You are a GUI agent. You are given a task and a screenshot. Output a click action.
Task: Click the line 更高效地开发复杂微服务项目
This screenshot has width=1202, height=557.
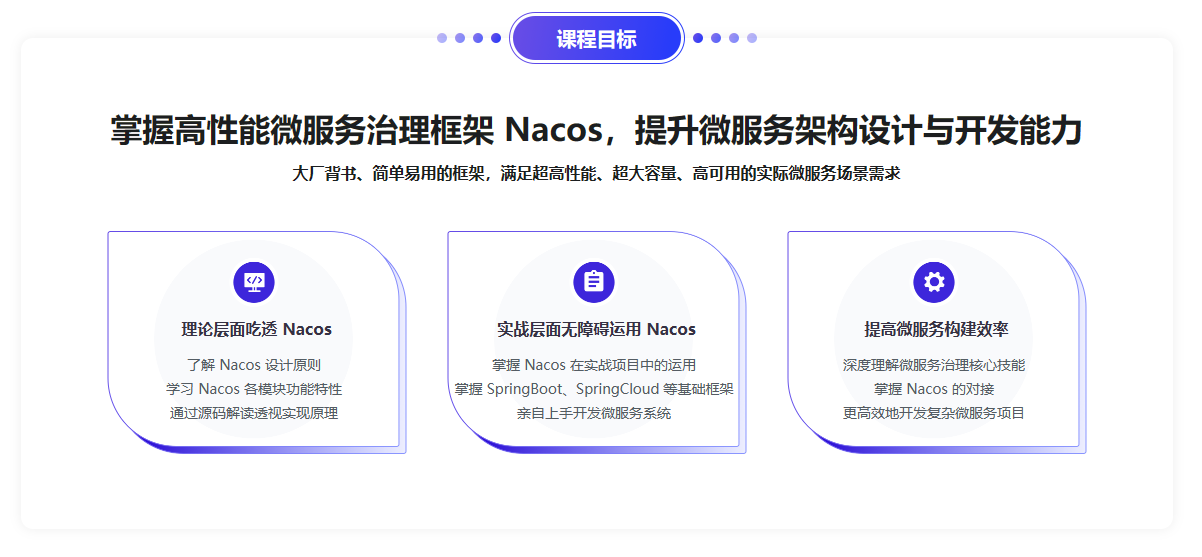click(934, 413)
